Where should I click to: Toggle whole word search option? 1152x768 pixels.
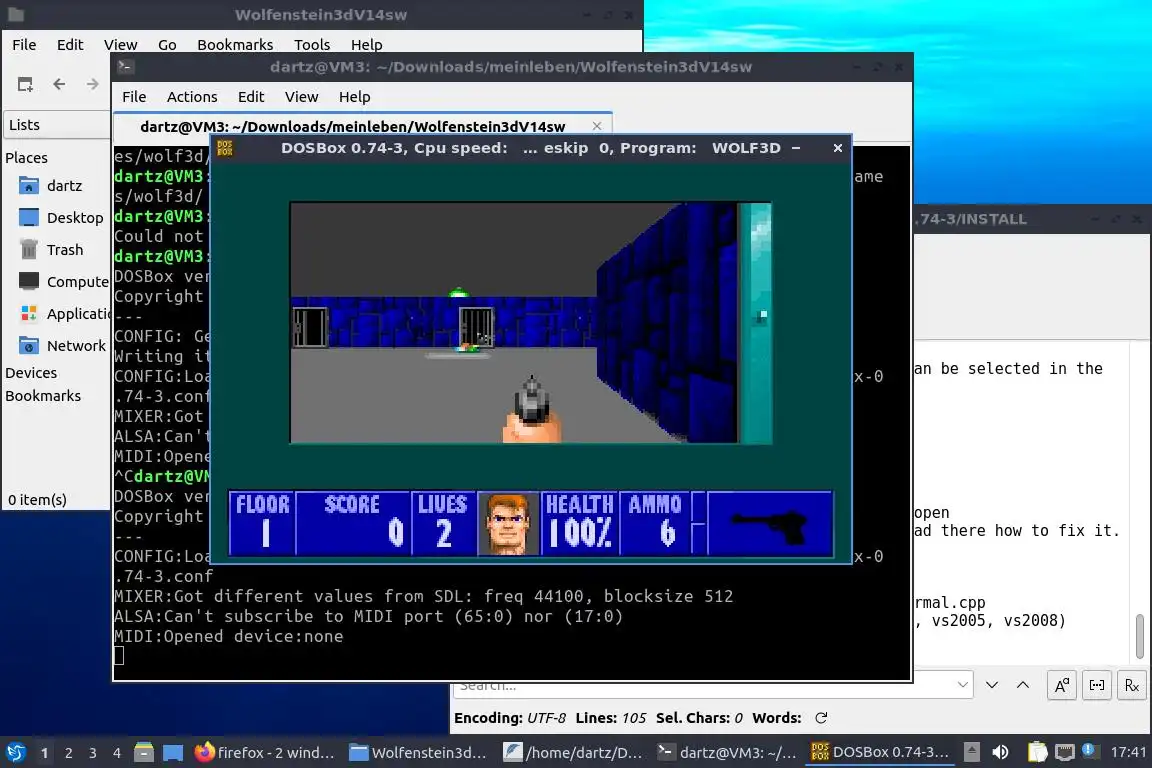pos(1097,686)
